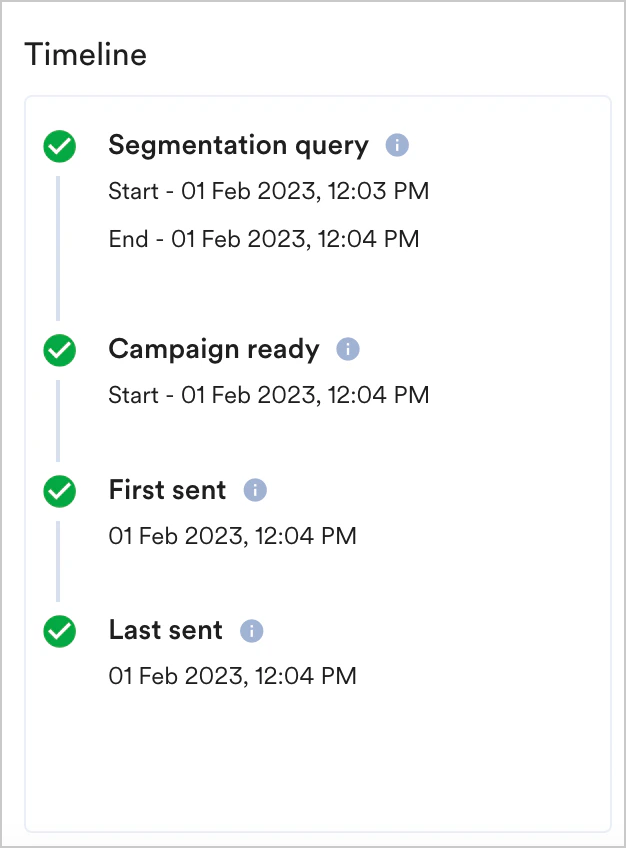The image size is (626, 848).
Task: Click the info icon beside Campaign ready
Action: (x=348, y=349)
